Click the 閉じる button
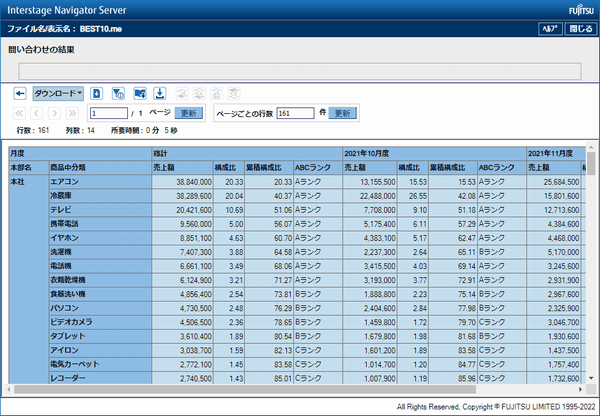The width and height of the screenshot is (600, 416). pyautogui.click(x=581, y=29)
